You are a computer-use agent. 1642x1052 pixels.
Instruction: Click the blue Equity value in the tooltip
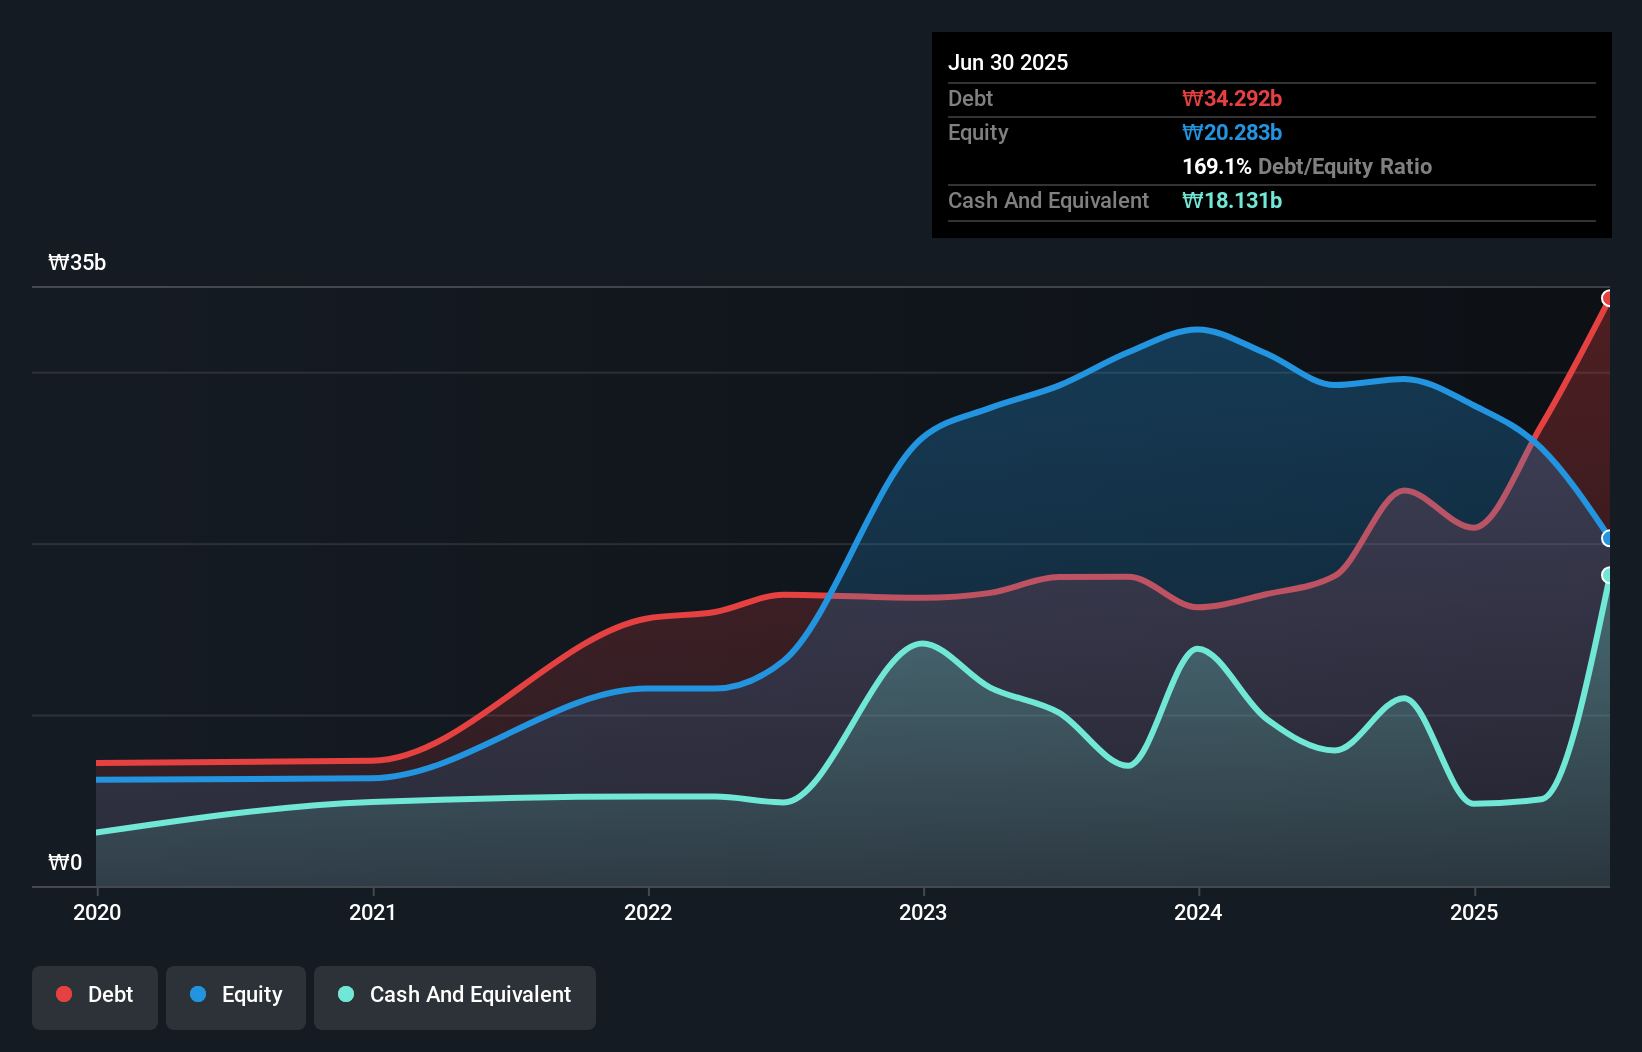pyautogui.click(x=1231, y=132)
